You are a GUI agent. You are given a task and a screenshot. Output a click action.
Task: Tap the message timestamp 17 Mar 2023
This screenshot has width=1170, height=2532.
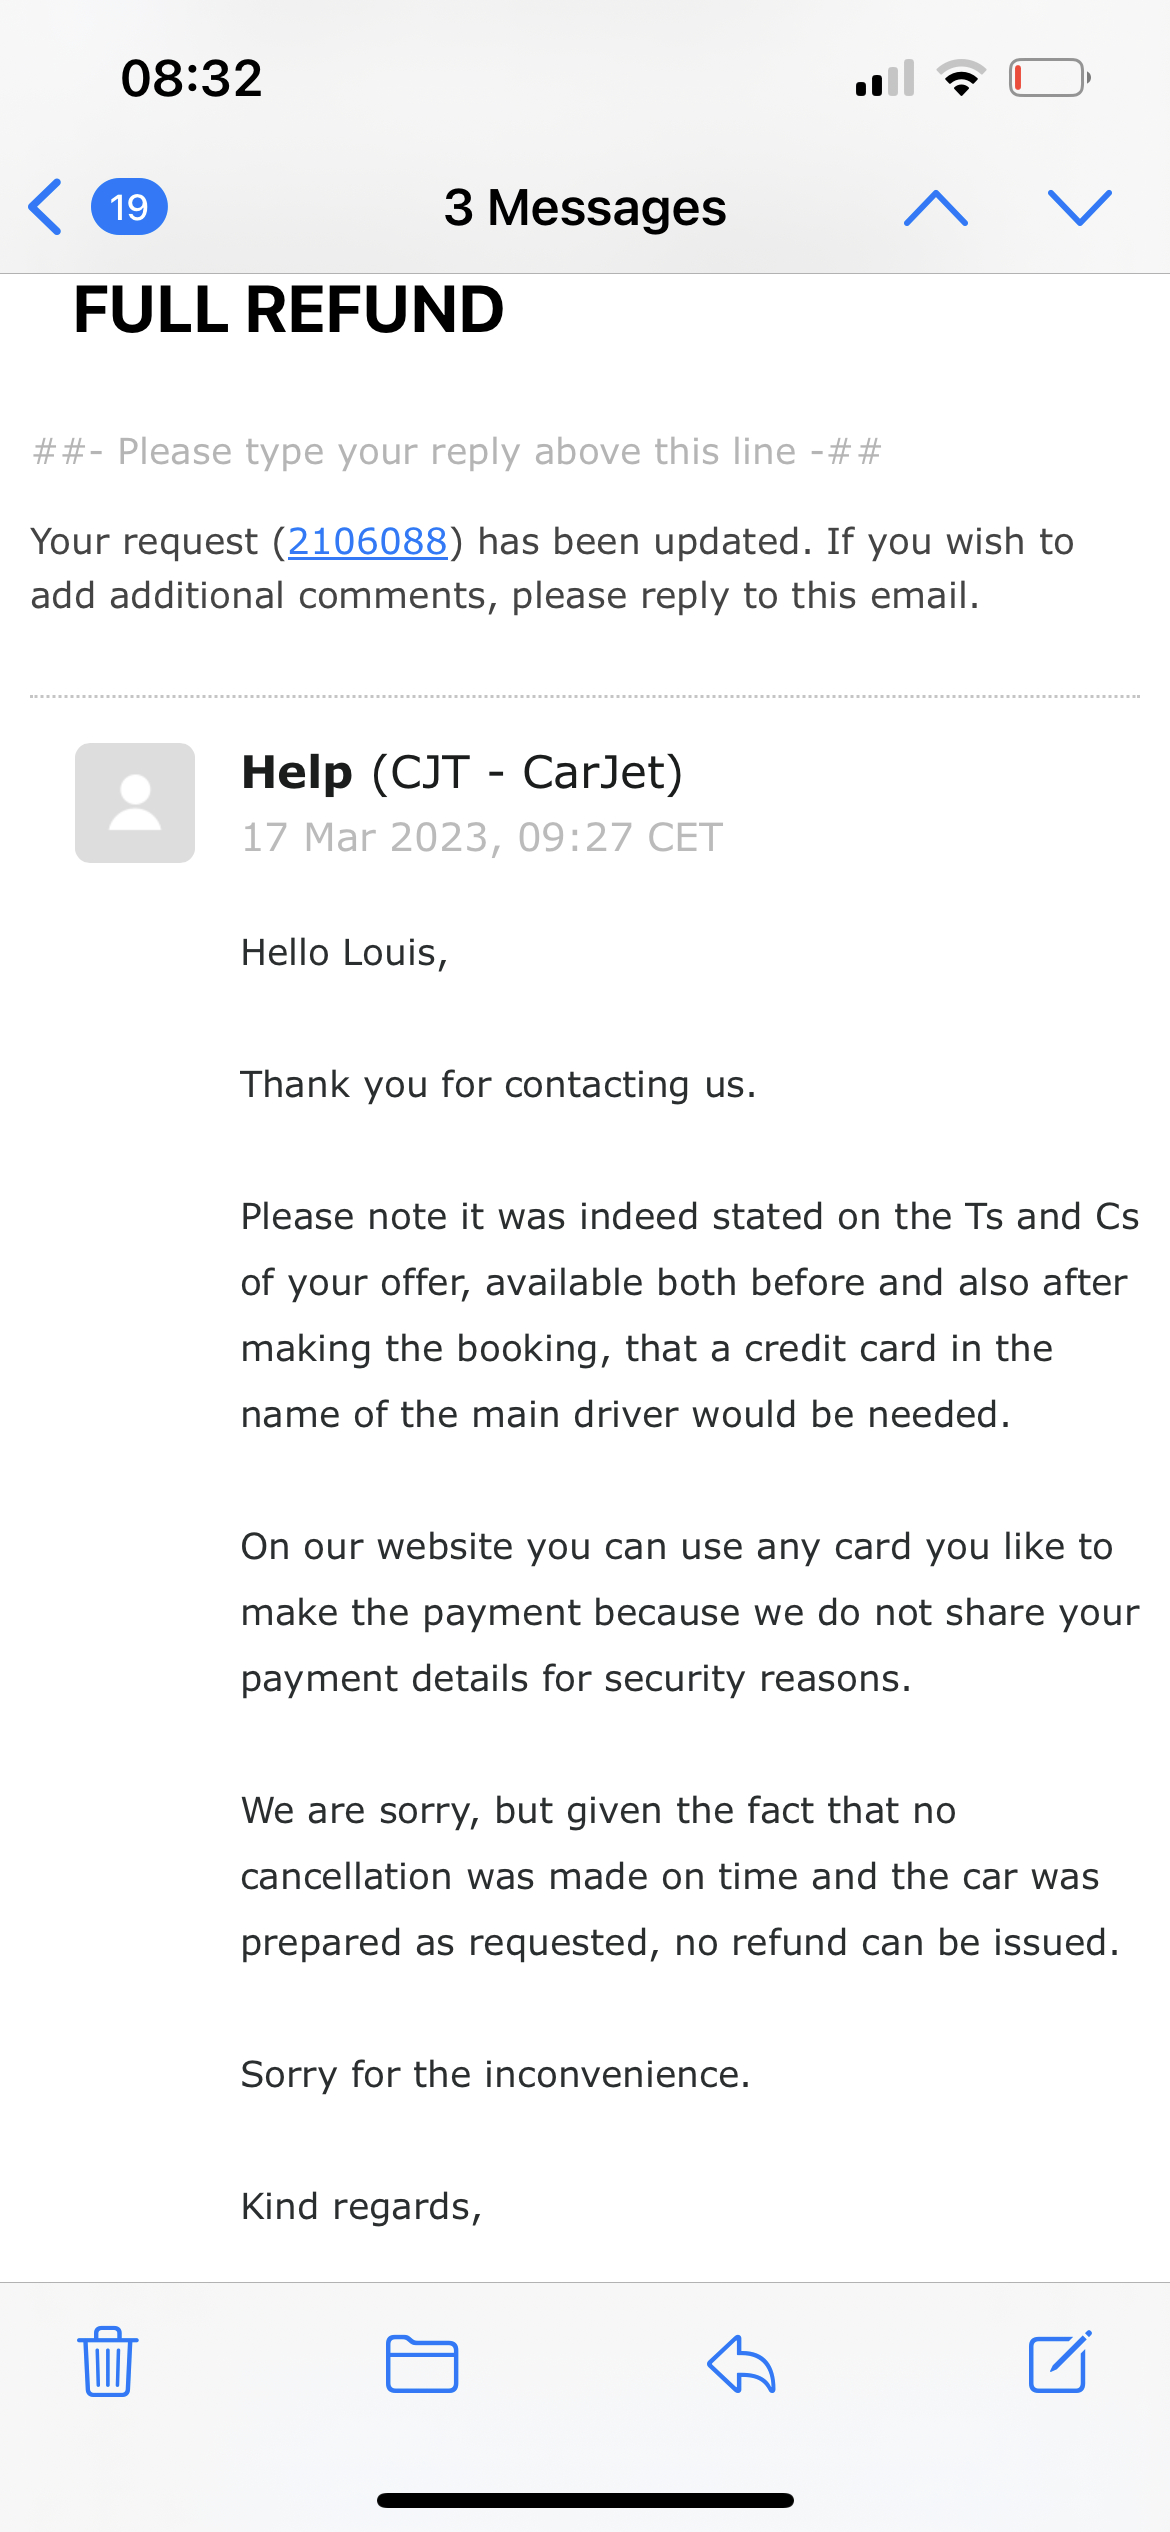(x=481, y=837)
